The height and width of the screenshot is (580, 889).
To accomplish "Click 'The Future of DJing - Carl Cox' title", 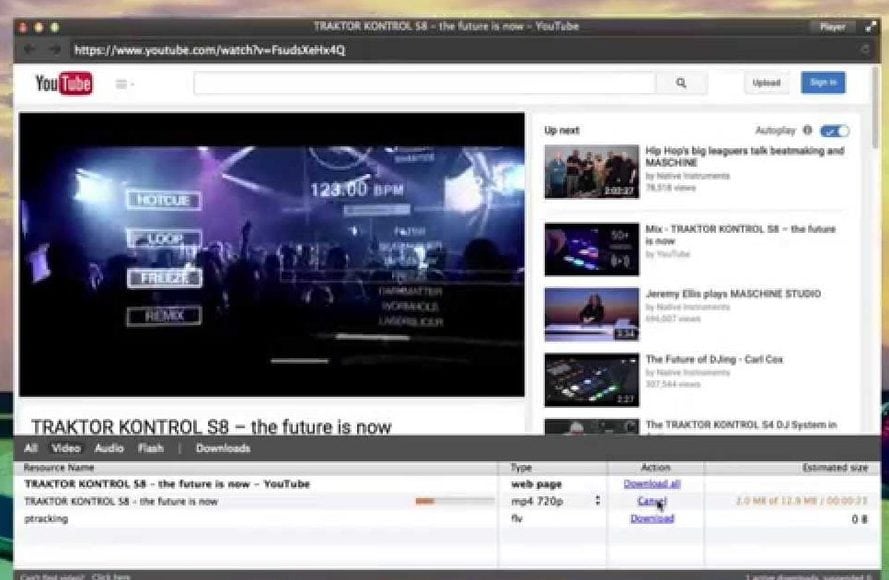I will 714,359.
